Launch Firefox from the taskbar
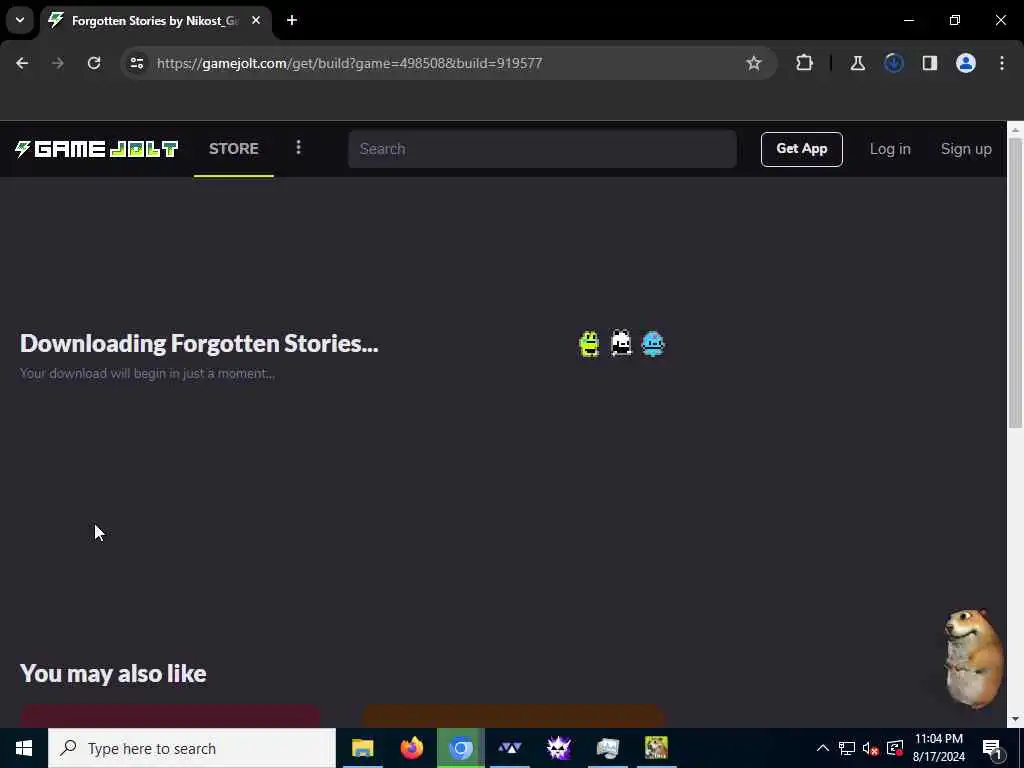This screenshot has height=768, width=1024. coord(411,748)
